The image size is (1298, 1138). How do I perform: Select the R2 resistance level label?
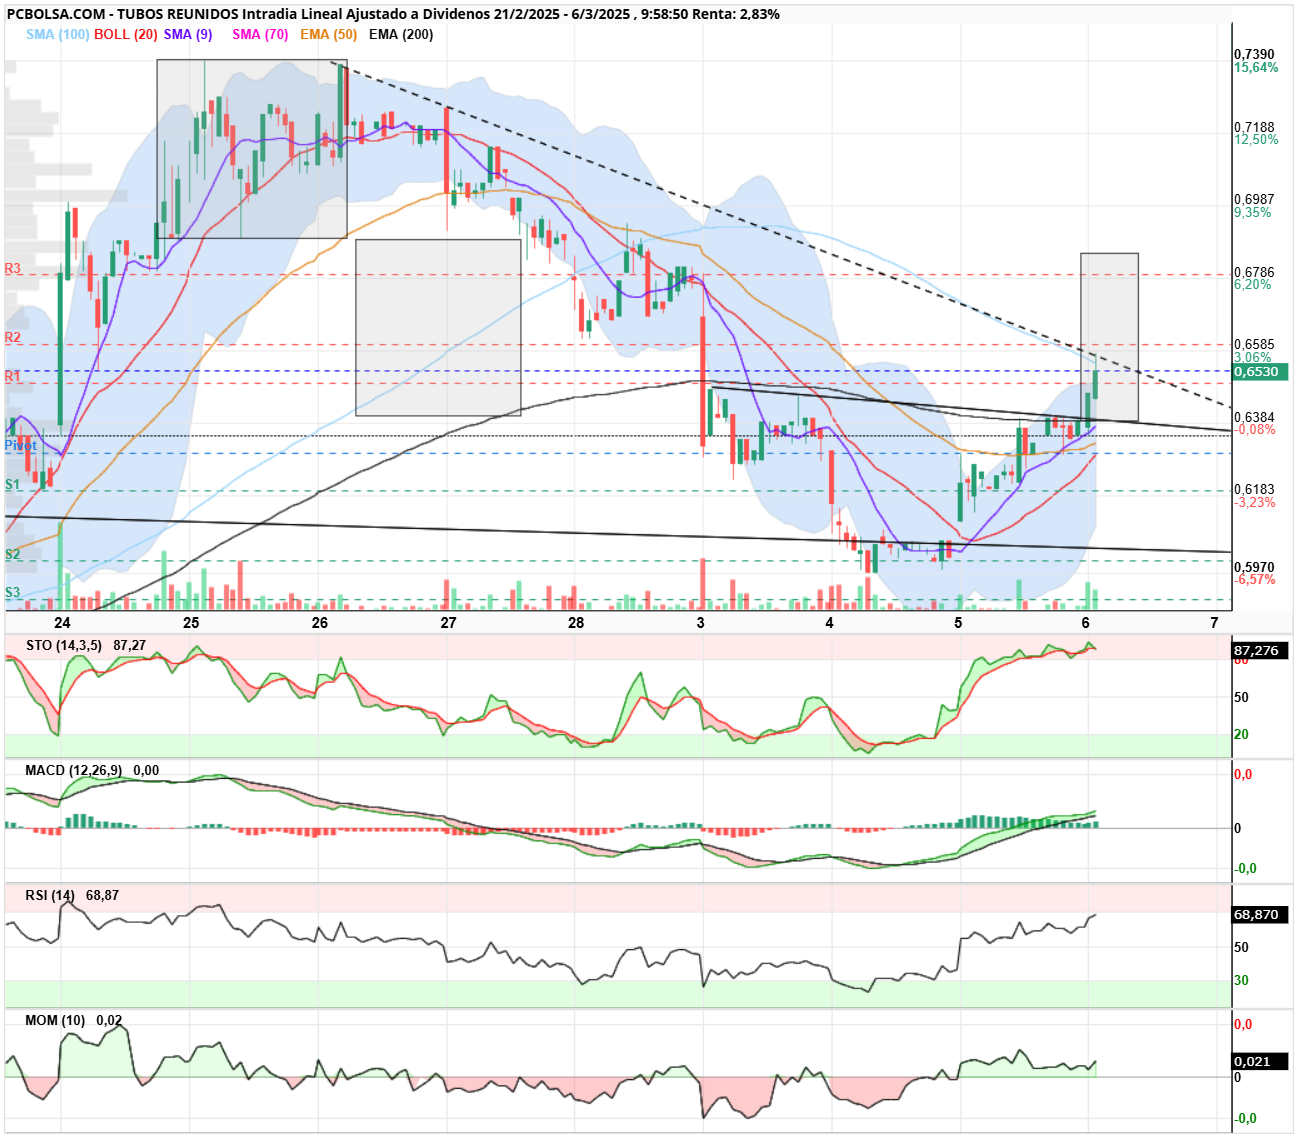13,338
